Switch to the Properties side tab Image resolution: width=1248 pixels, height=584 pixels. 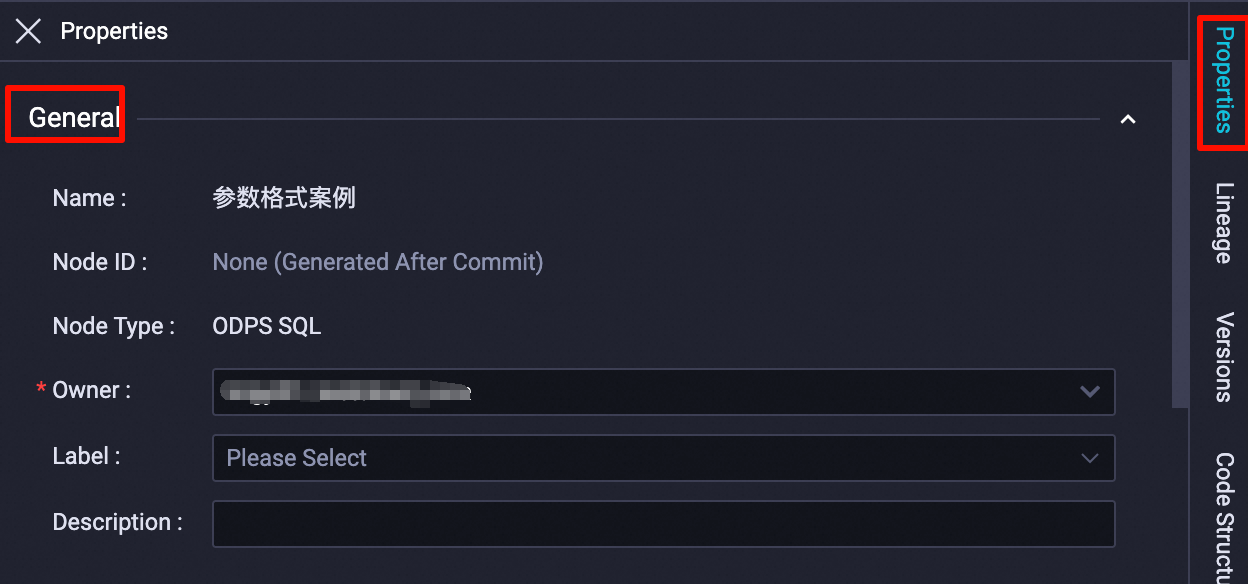pos(1224,80)
